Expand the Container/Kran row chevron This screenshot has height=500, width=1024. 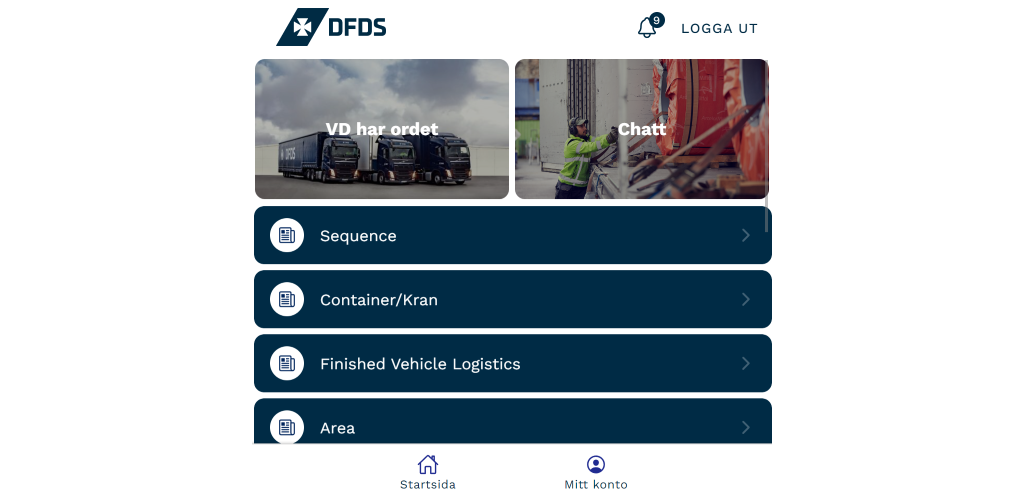[746, 299]
